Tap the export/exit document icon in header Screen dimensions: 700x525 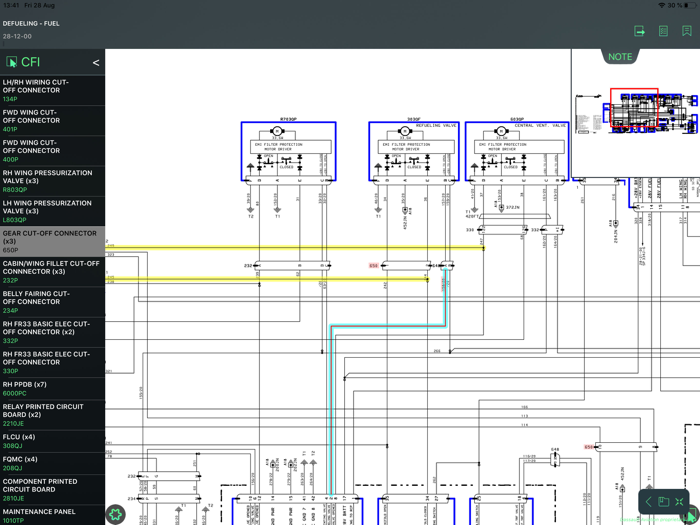(x=639, y=31)
